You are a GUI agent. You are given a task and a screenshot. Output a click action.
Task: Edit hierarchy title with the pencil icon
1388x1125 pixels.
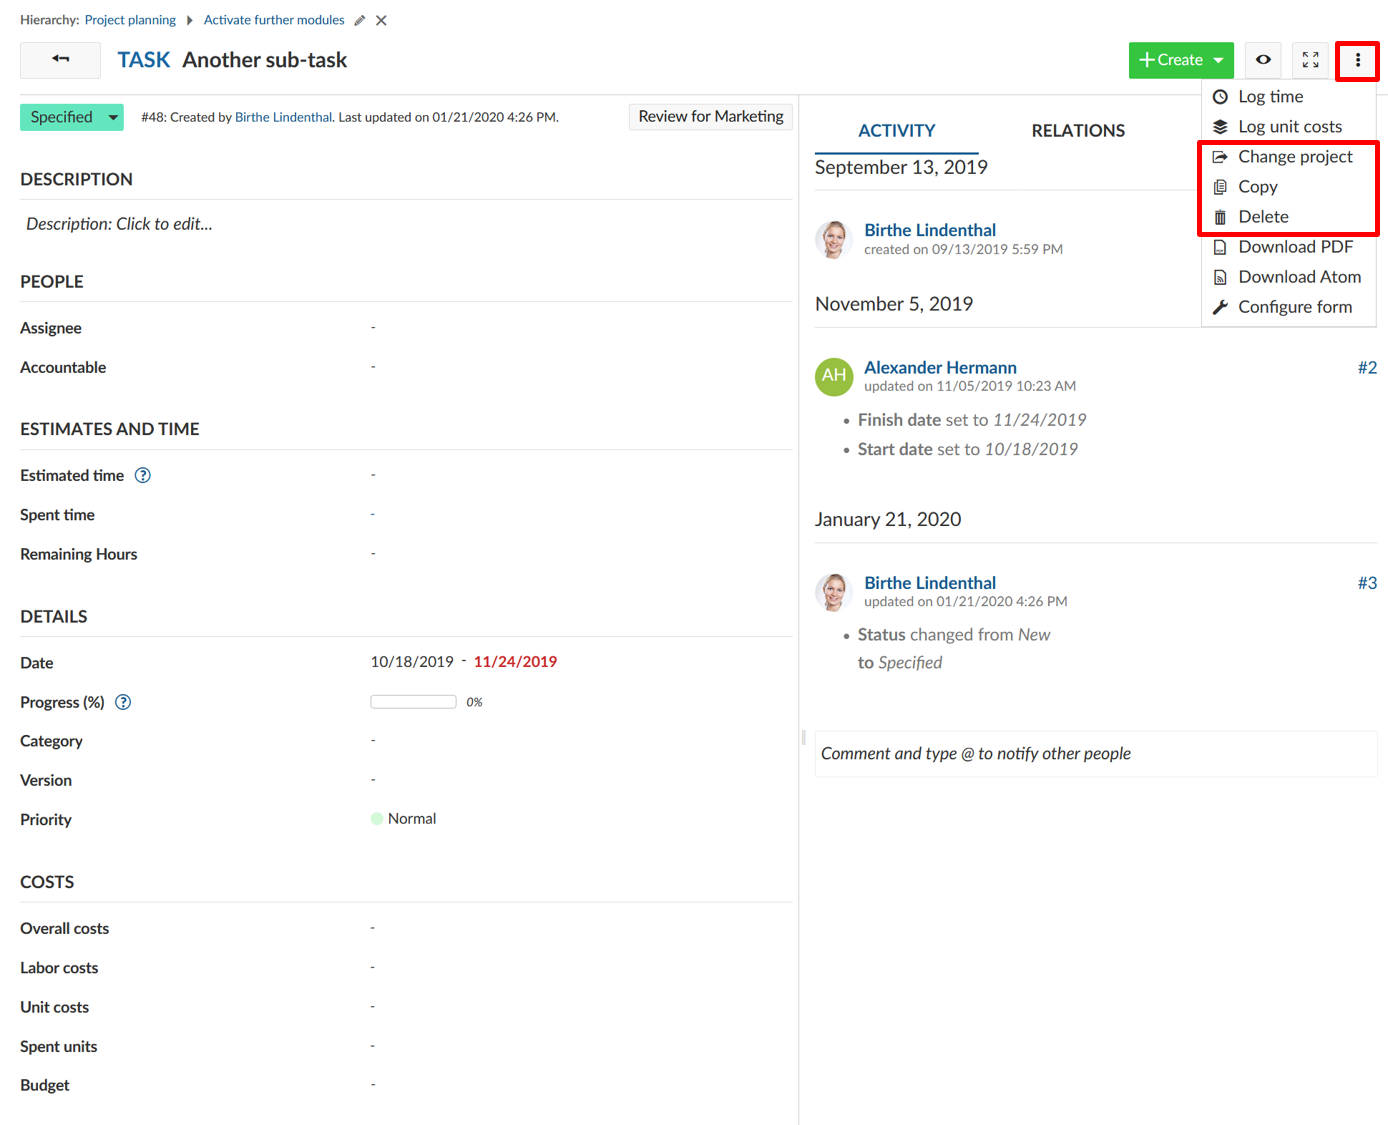[359, 19]
